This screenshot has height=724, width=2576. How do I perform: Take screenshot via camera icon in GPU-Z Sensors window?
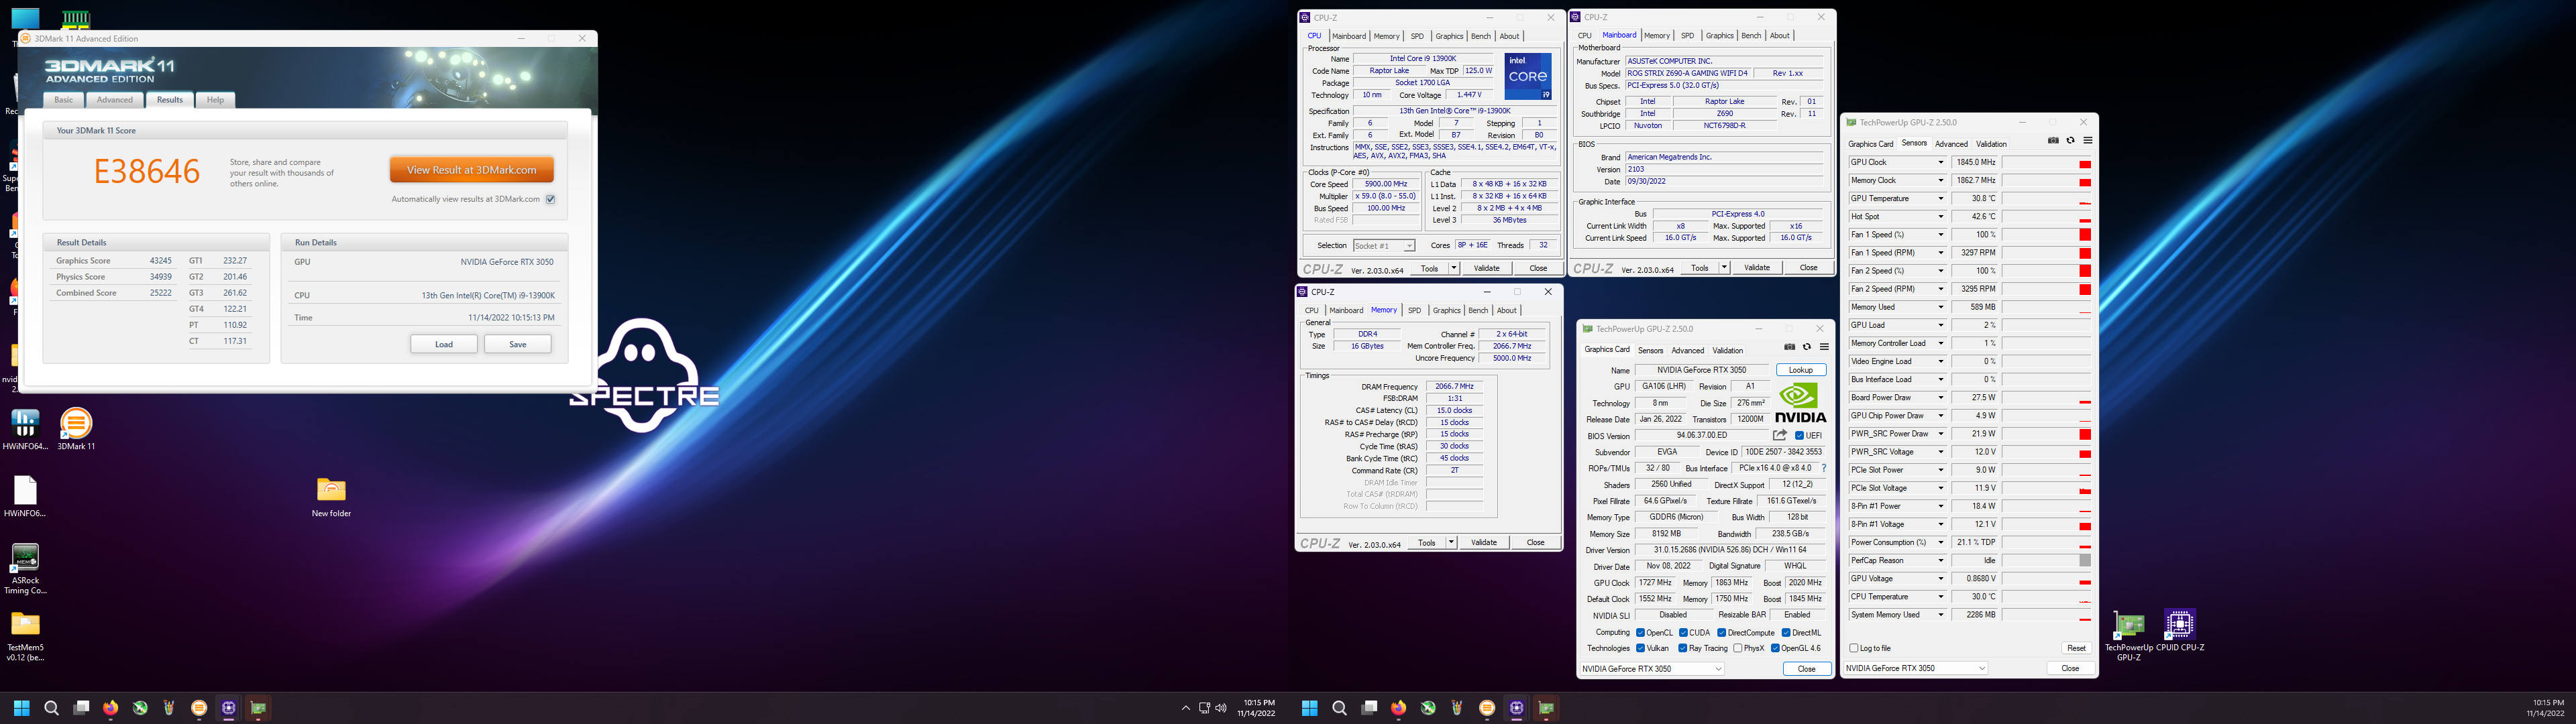pos(2053,141)
